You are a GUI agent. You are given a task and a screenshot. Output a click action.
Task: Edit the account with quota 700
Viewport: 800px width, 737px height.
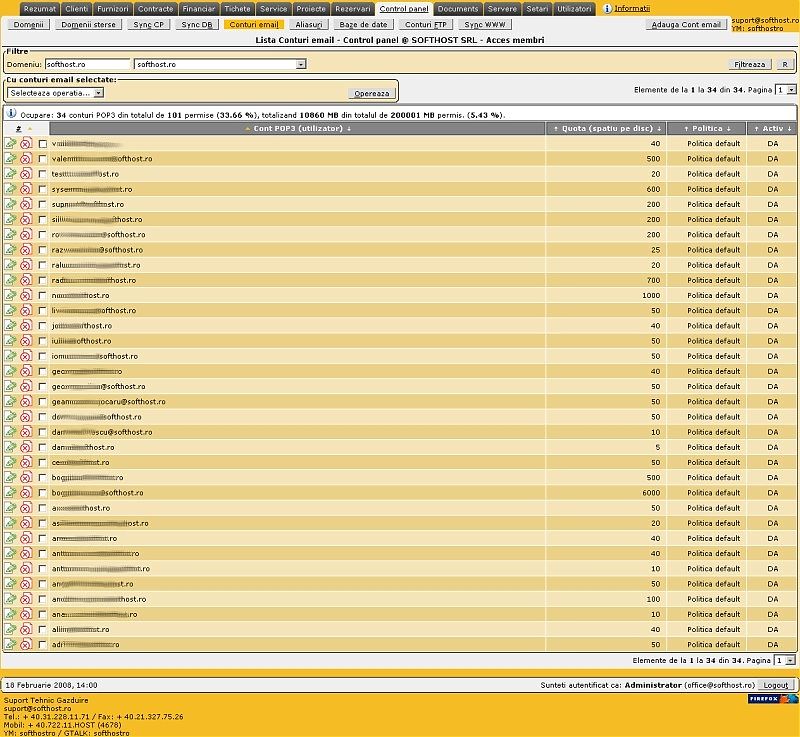coord(10,280)
